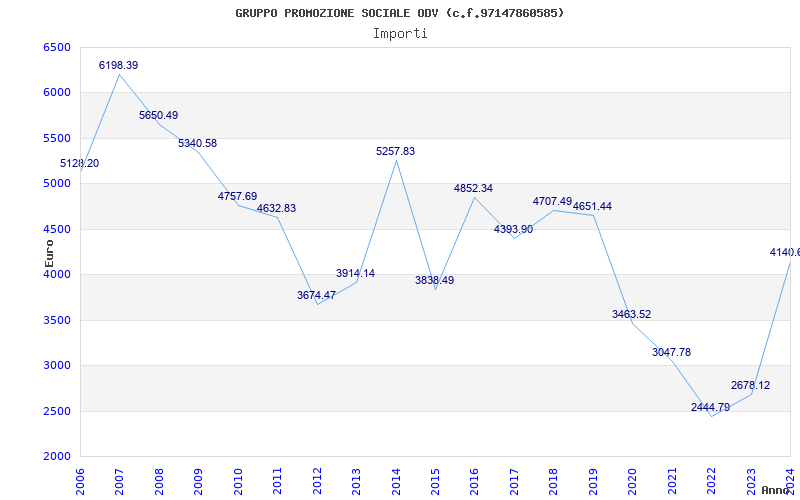Click the 3000 y-axis tick label
Screen dimensions: 800x500
[57, 366]
